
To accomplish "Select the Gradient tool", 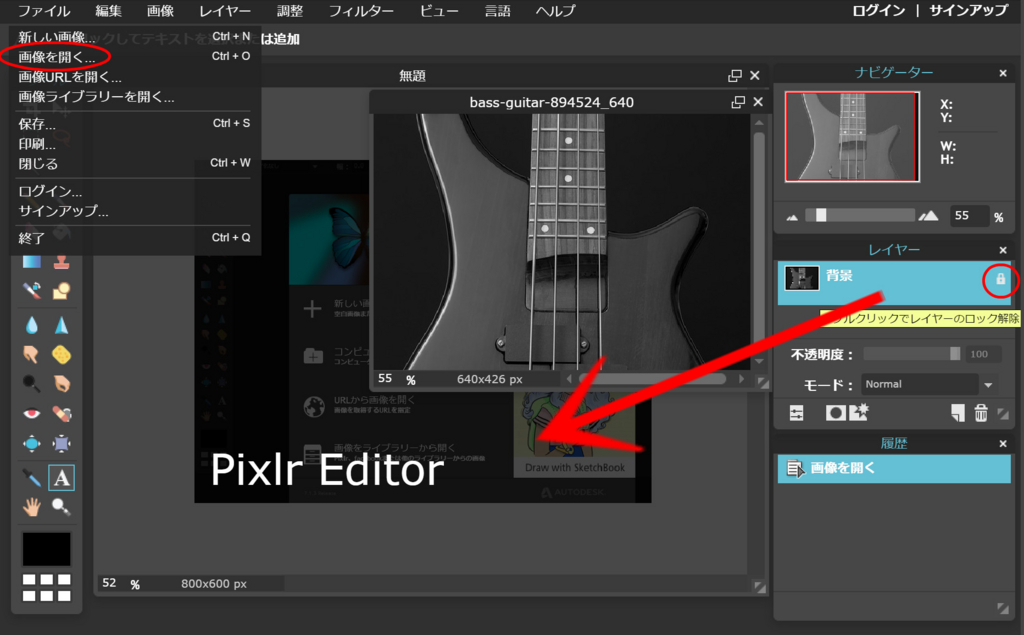I will (31, 262).
